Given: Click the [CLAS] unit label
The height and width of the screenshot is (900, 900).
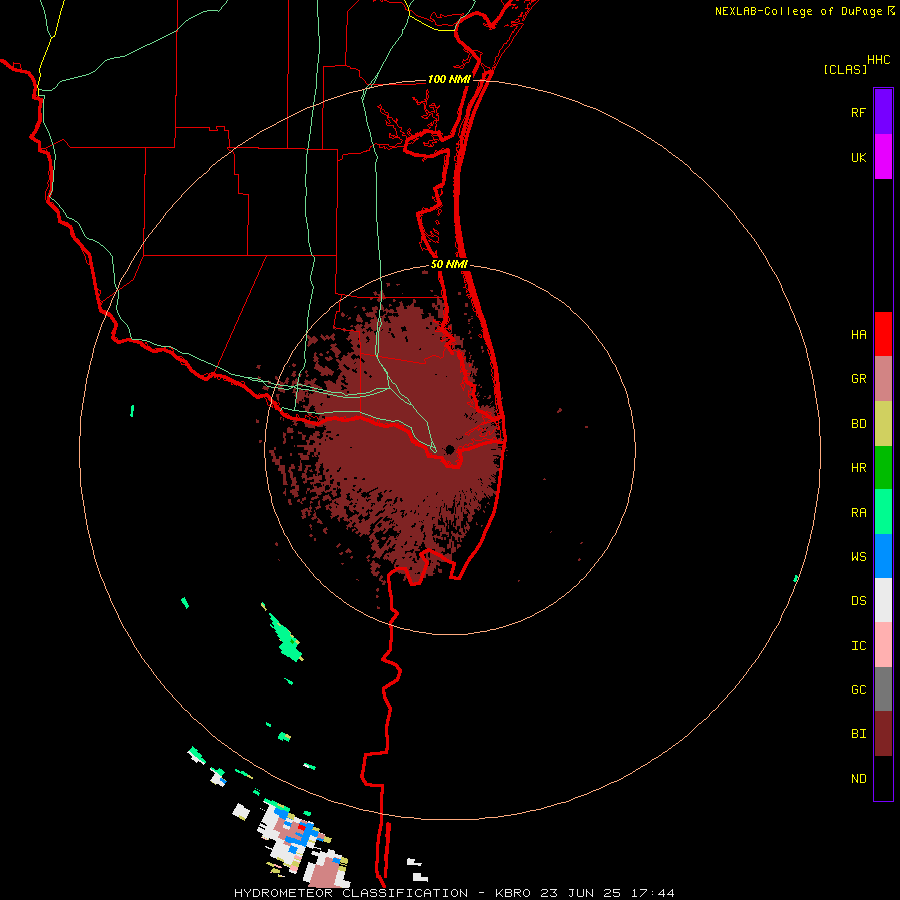Looking at the screenshot, I should 844,70.
